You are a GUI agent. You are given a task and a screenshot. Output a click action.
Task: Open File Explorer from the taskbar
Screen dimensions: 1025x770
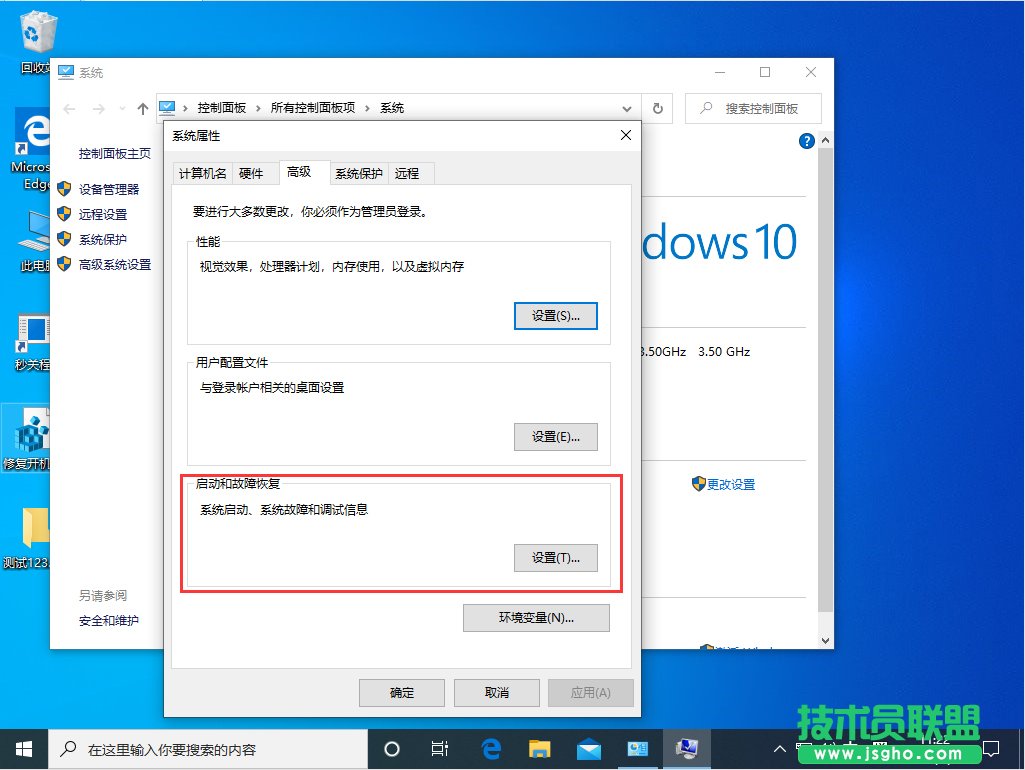pos(540,748)
